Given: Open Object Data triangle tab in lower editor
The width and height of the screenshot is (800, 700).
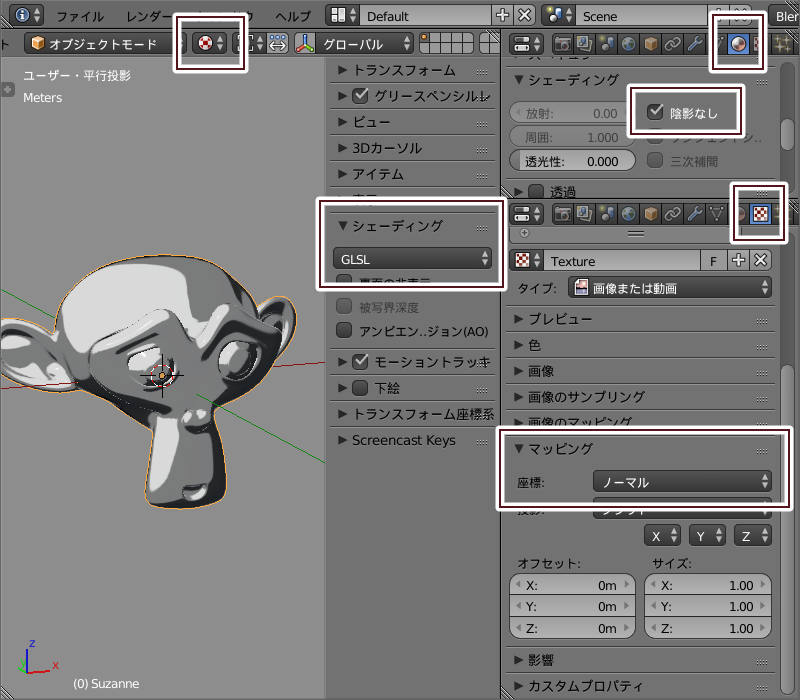Looking at the screenshot, I should pyautogui.click(x=716, y=214).
